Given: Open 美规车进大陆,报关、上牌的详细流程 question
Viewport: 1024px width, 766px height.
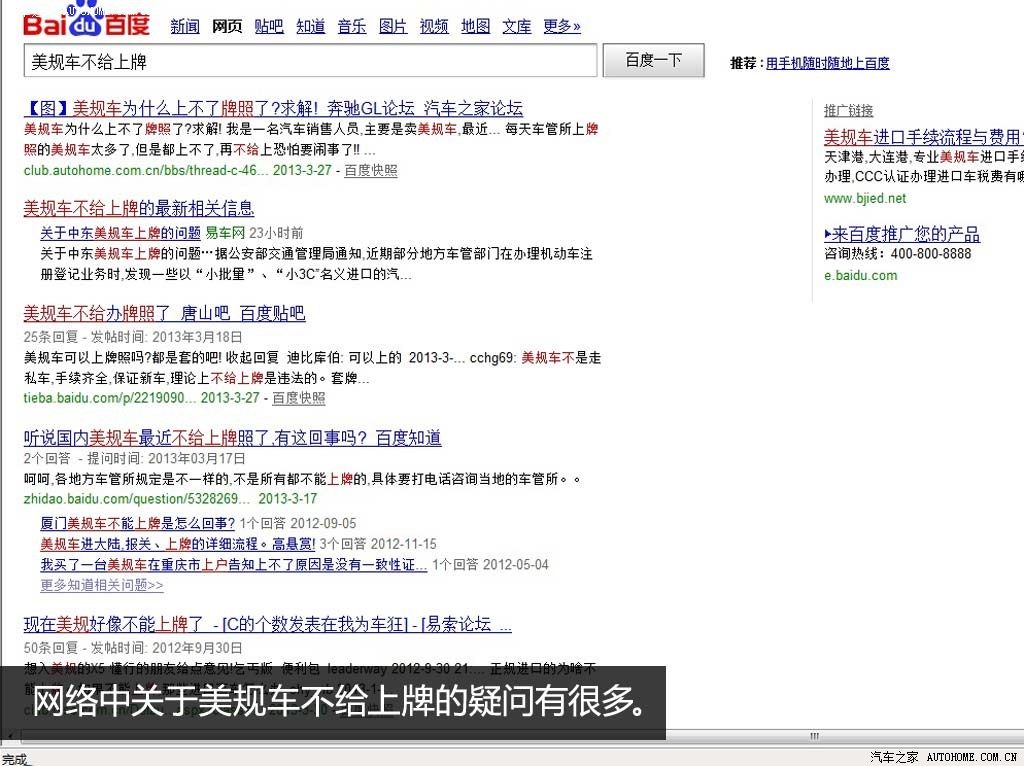Looking at the screenshot, I should [x=178, y=544].
